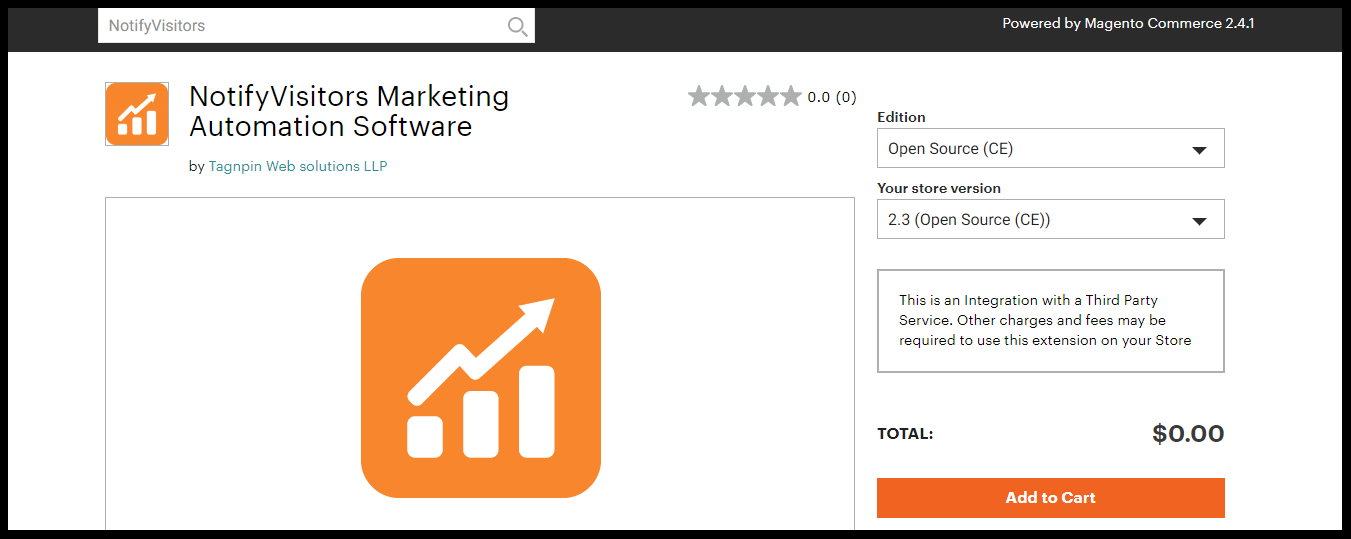Click the Your store version label
This screenshot has height=539, width=1351.
tap(939, 188)
